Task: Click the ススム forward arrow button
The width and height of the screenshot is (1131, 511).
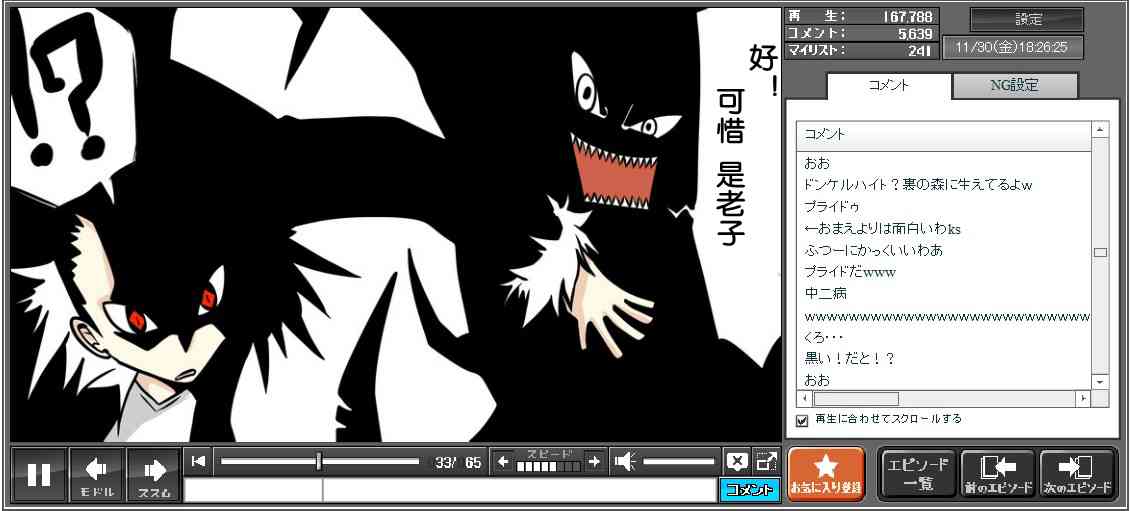Action: click(x=154, y=474)
